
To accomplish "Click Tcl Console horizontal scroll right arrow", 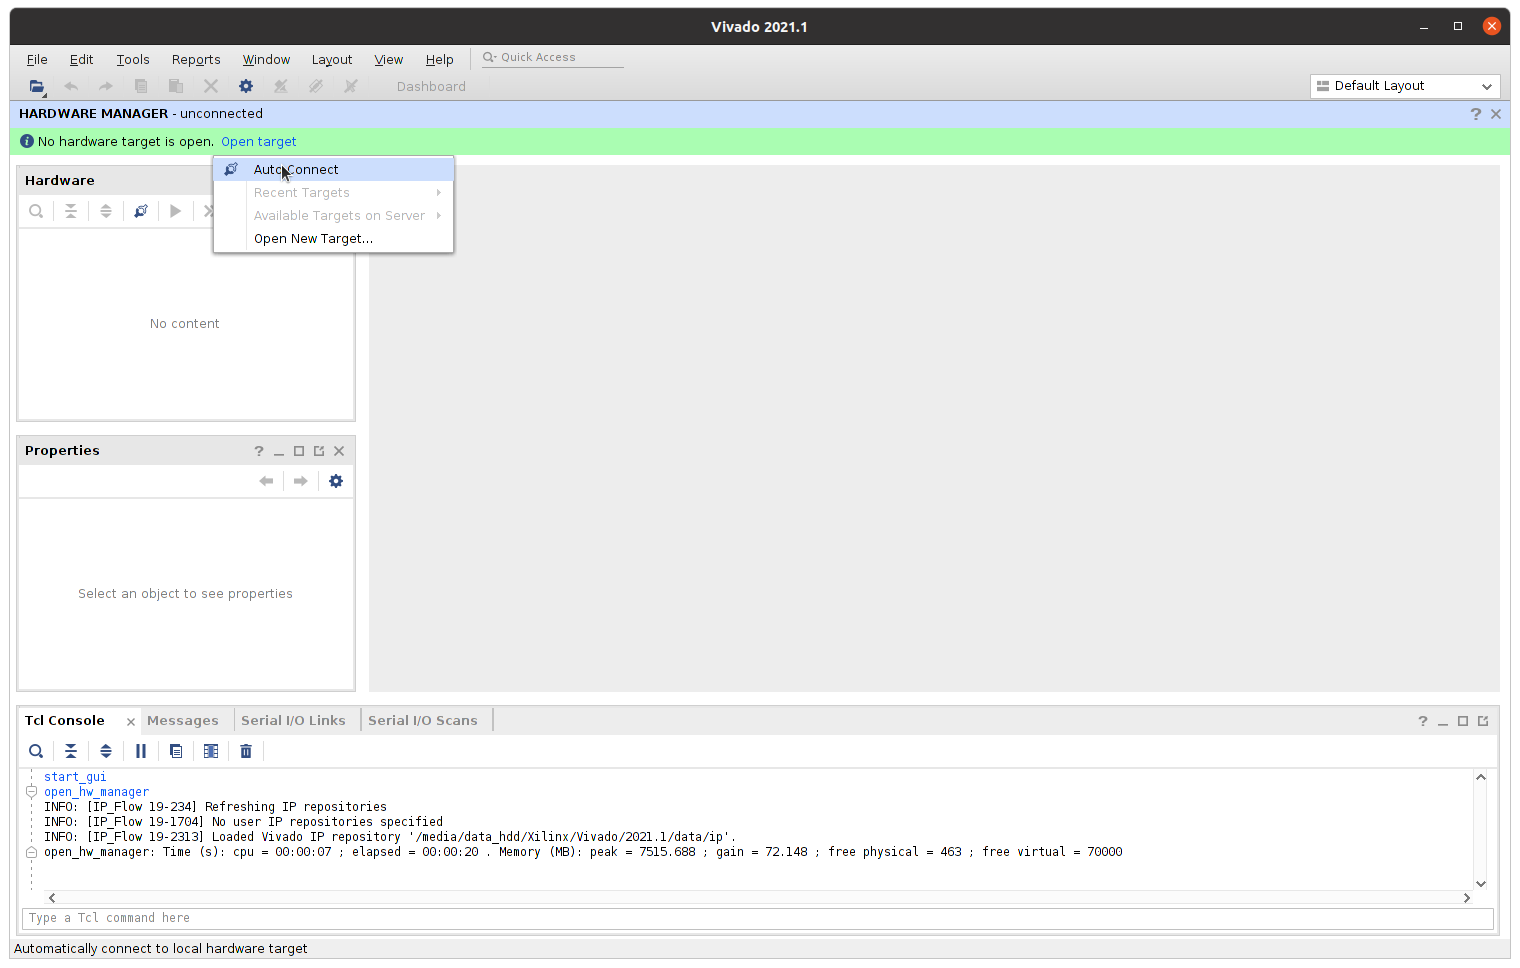I will (x=1467, y=898).
